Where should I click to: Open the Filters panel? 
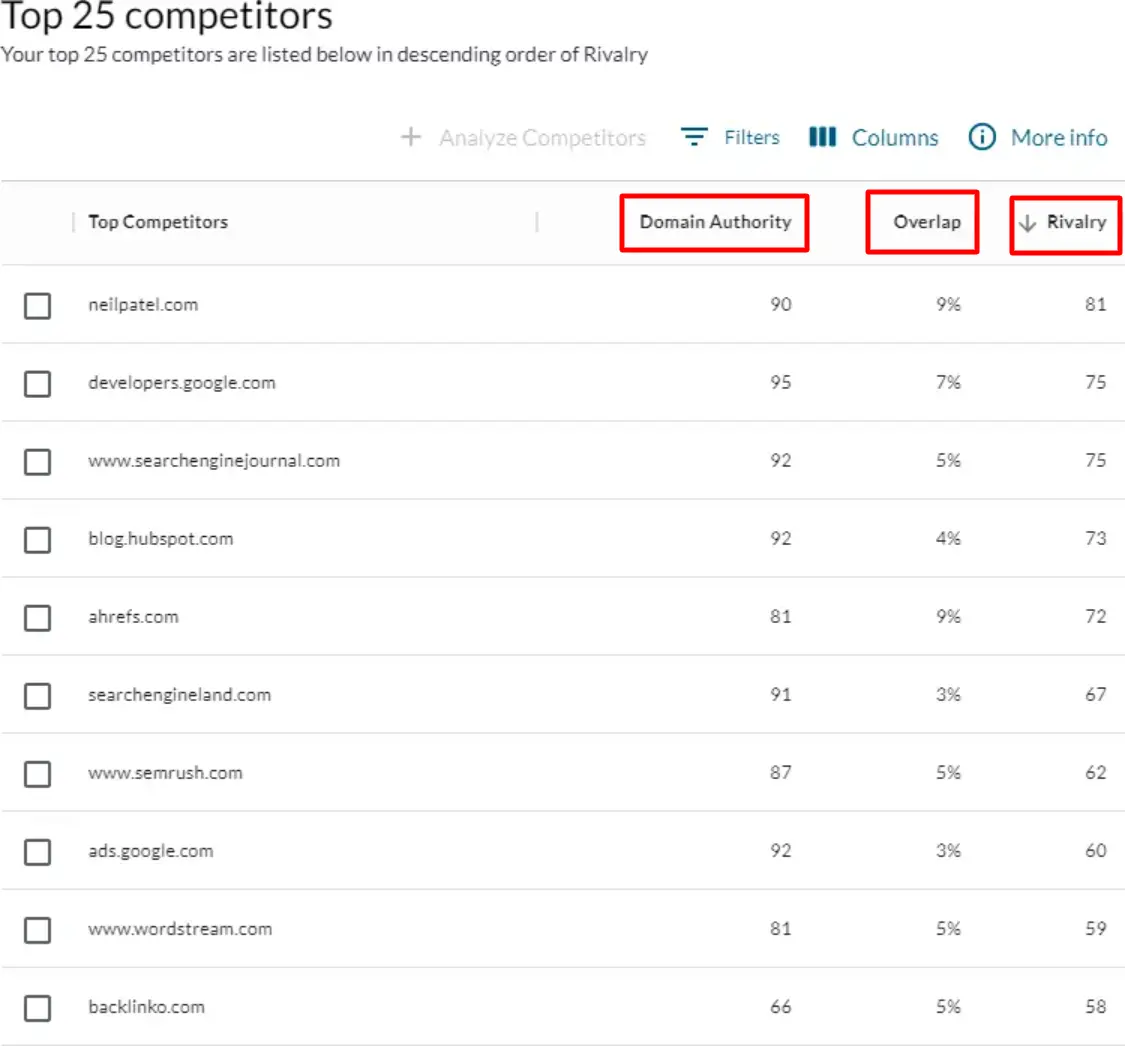pyautogui.click(x=751, y=138)
